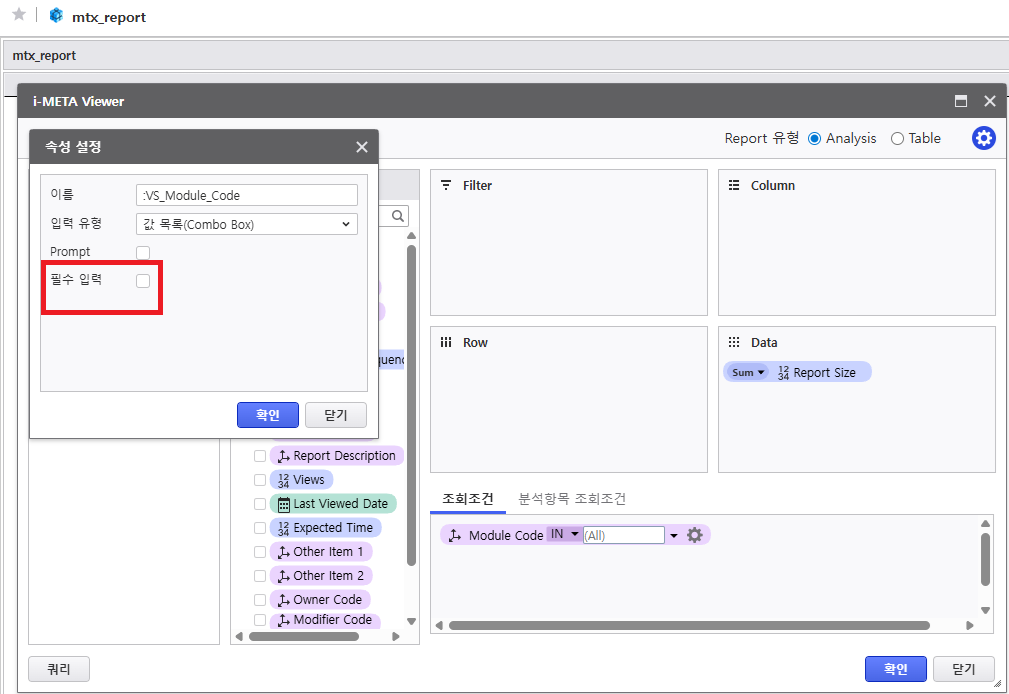Select the 조회조건 tab
Screen dimensions: 1009x694
point(467,499)
